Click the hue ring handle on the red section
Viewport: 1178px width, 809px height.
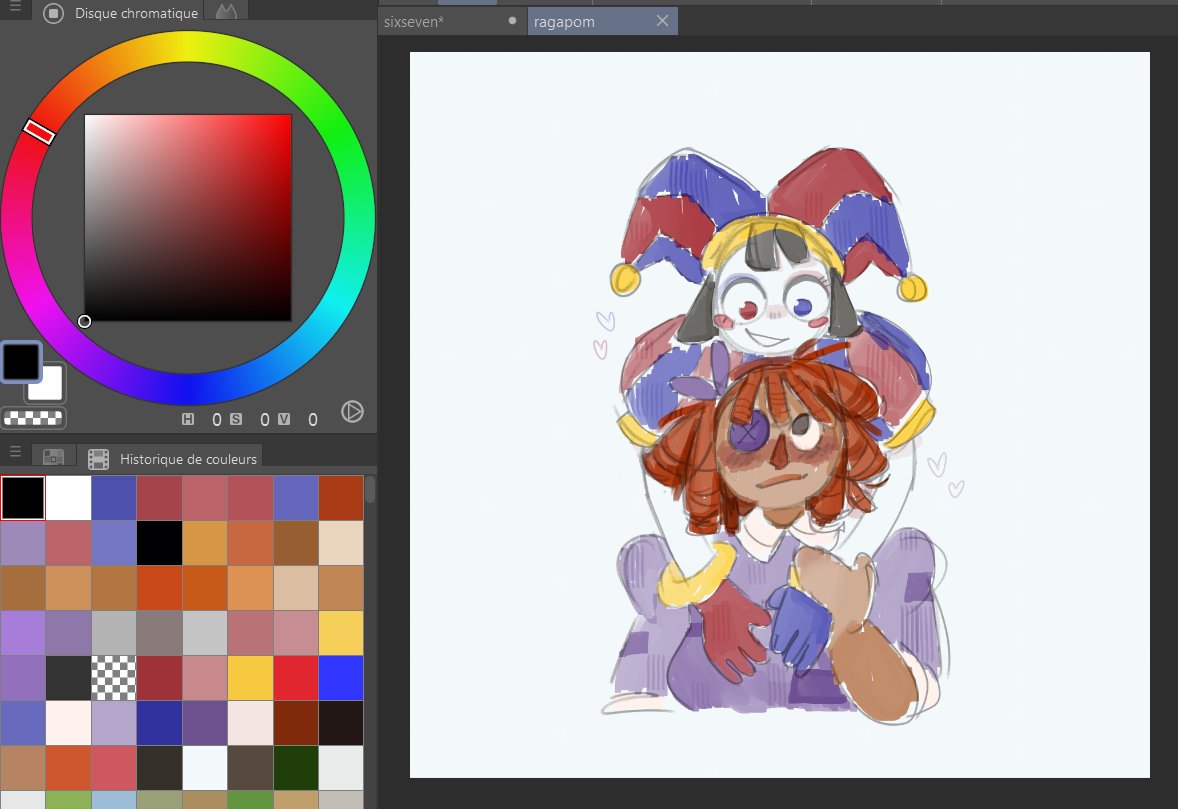pos(39,131)
